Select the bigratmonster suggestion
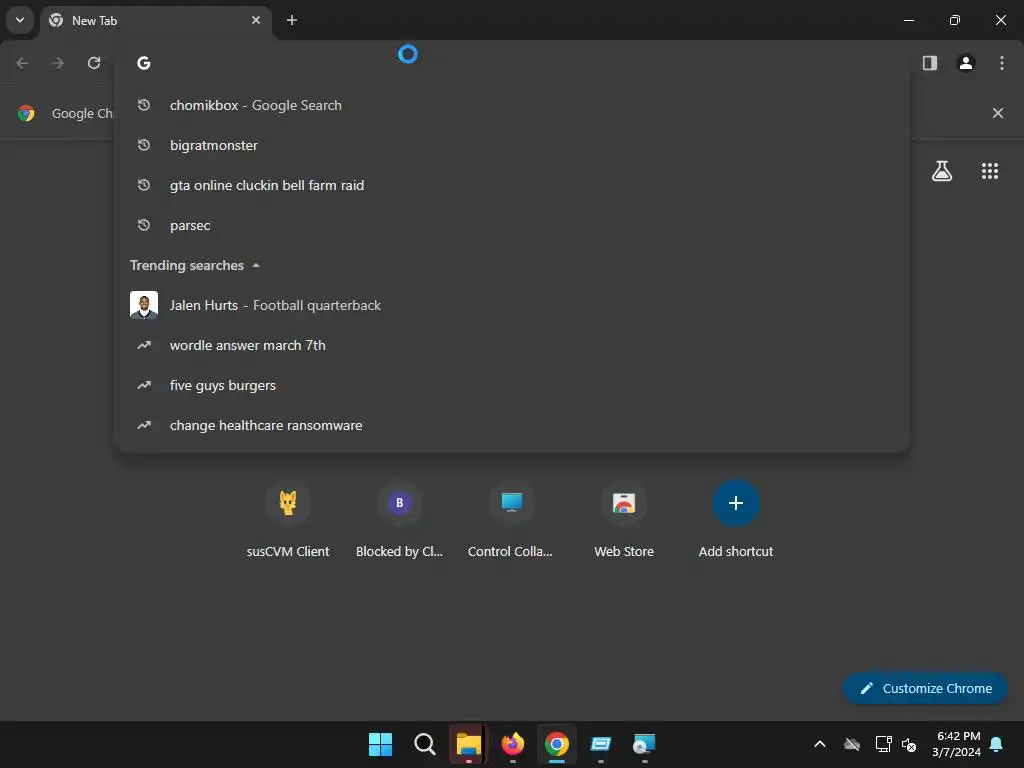 [512, 145]
